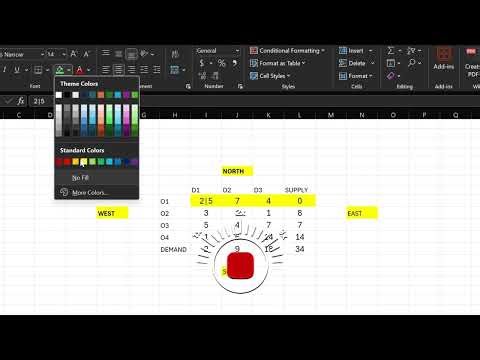Open the font name dropdown
This screenshot has width=480, height=360.
42,54
